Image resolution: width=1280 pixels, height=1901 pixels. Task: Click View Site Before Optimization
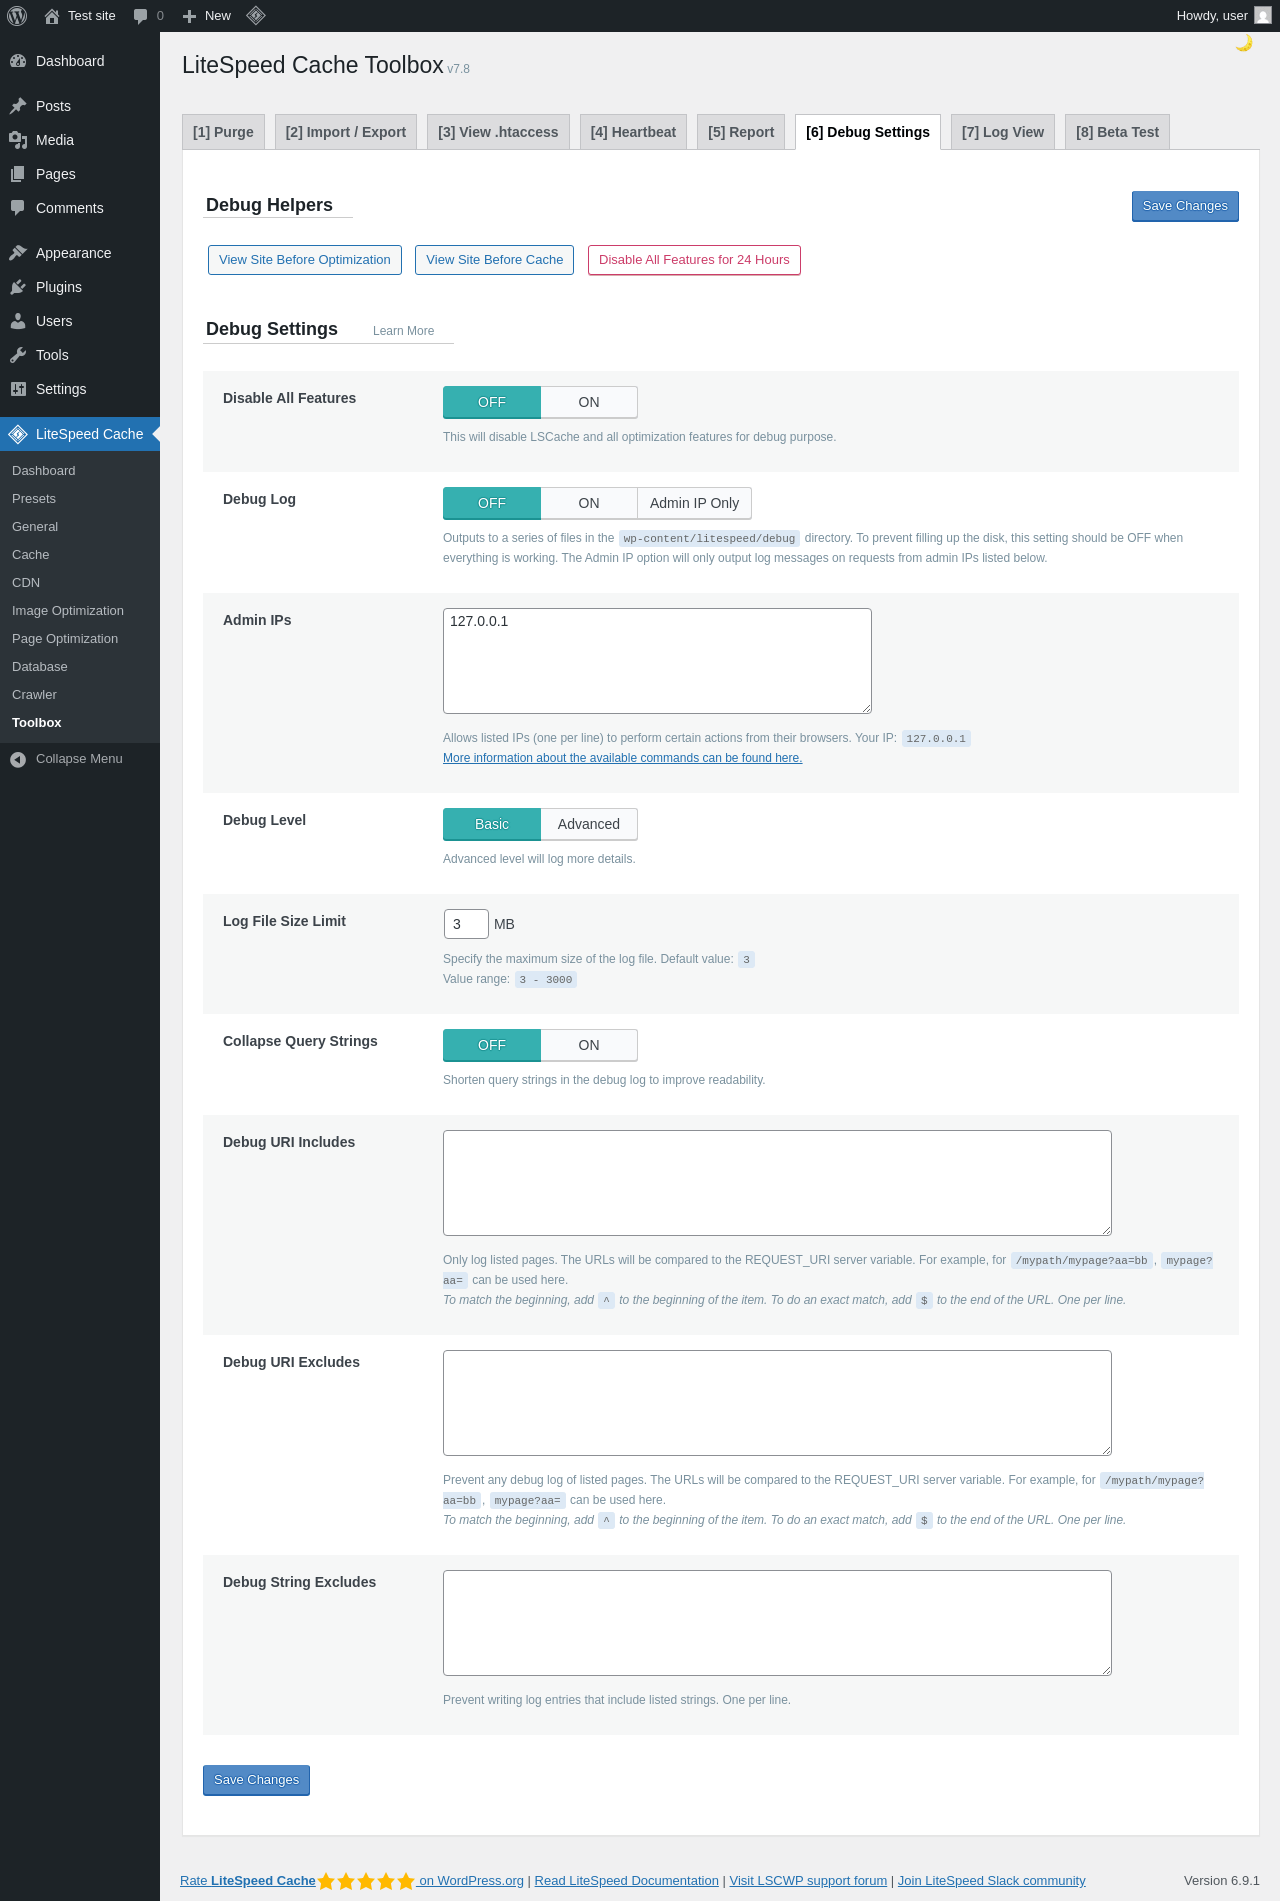click(305, 260)
